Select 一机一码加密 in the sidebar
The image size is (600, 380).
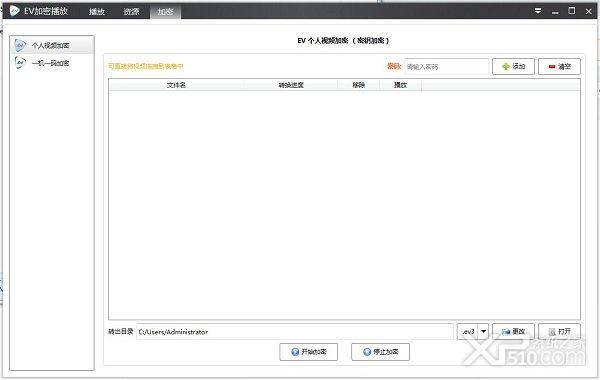(x=52, y=63)
